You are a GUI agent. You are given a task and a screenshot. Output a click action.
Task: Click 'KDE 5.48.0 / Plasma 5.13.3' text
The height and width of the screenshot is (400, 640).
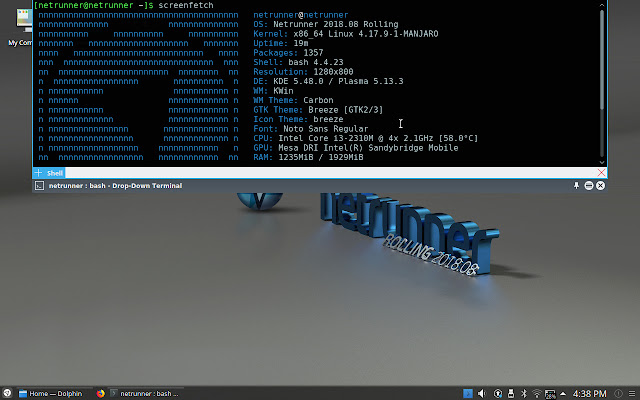coord(338,81)
